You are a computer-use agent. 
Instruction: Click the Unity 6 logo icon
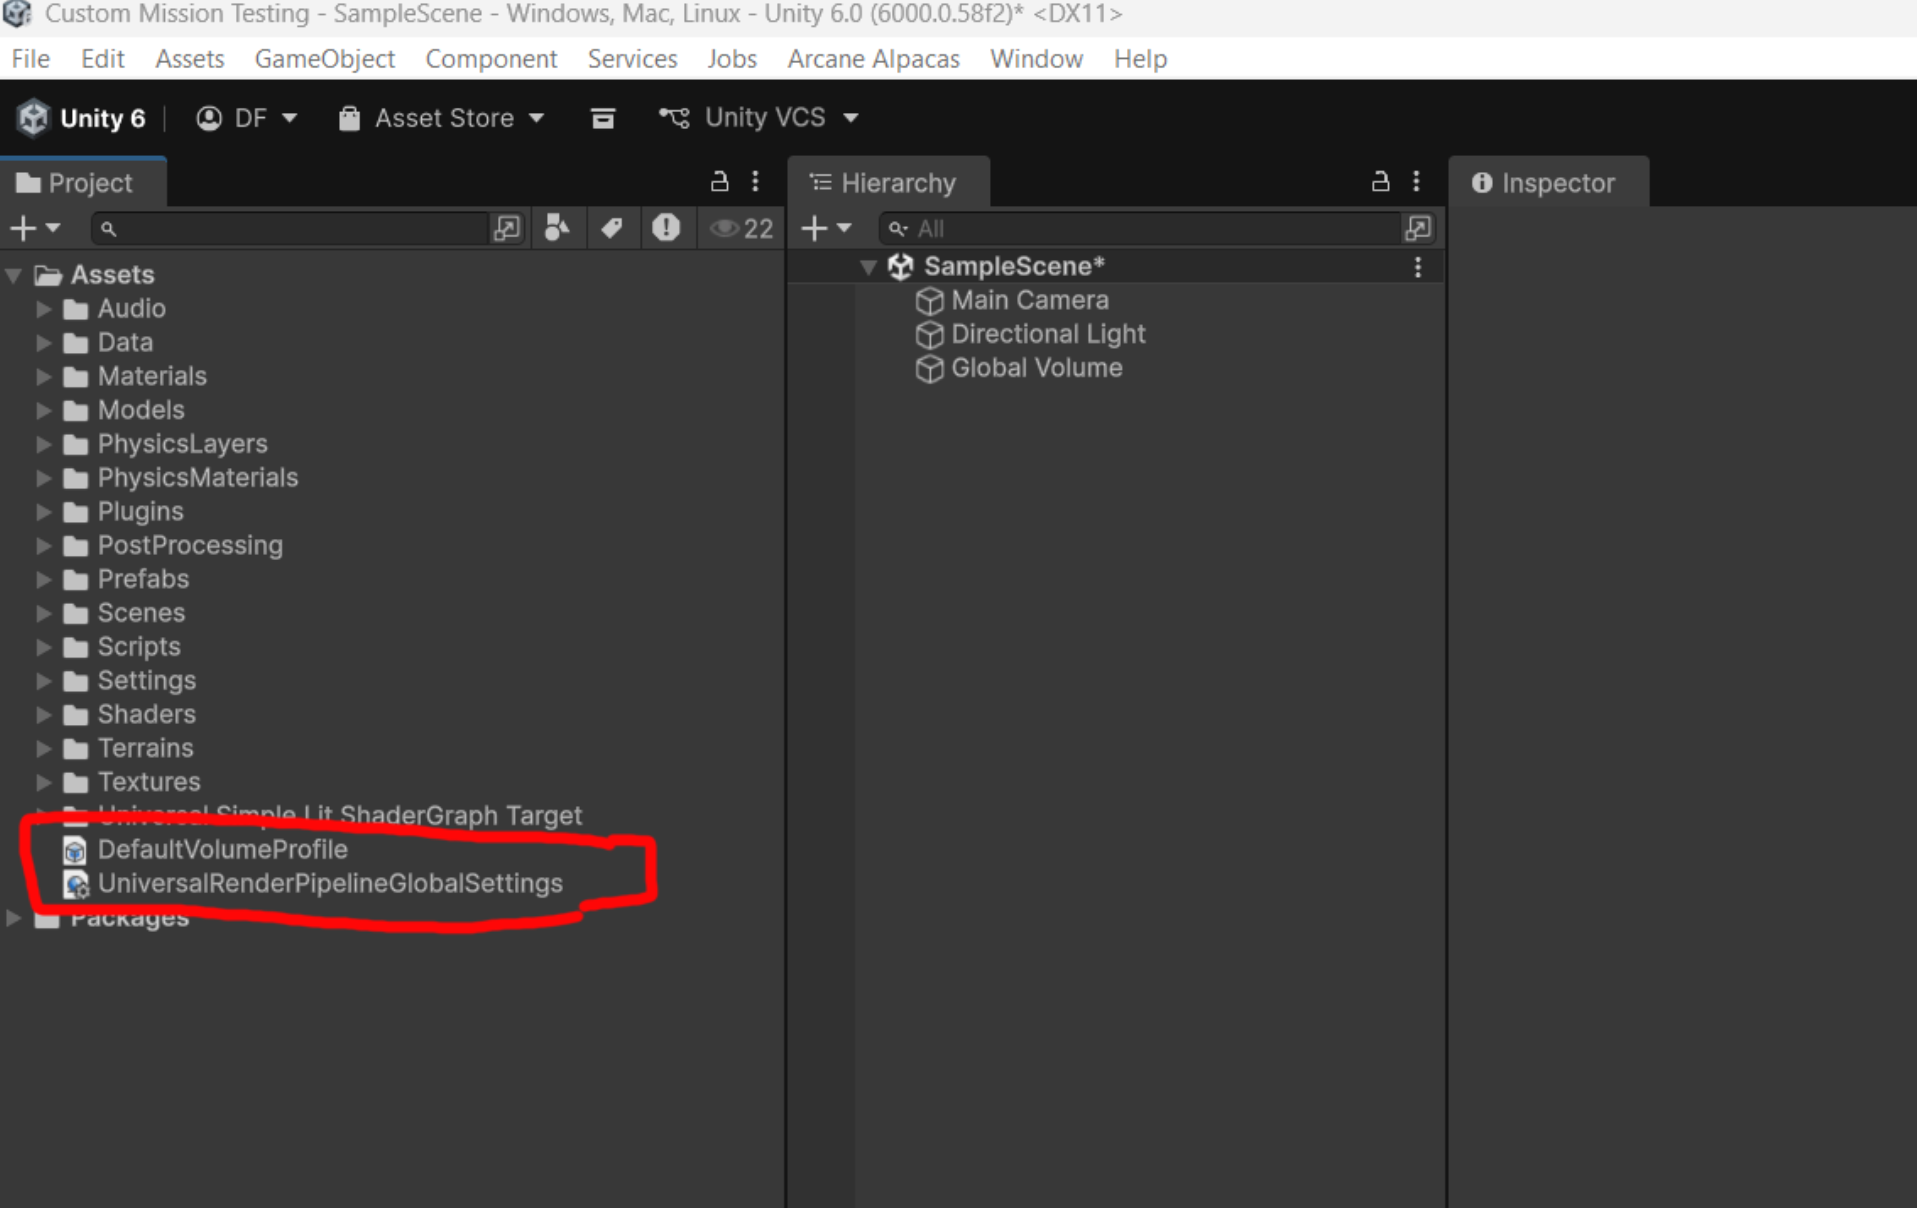pyautogui.click(x=33, y=118)
